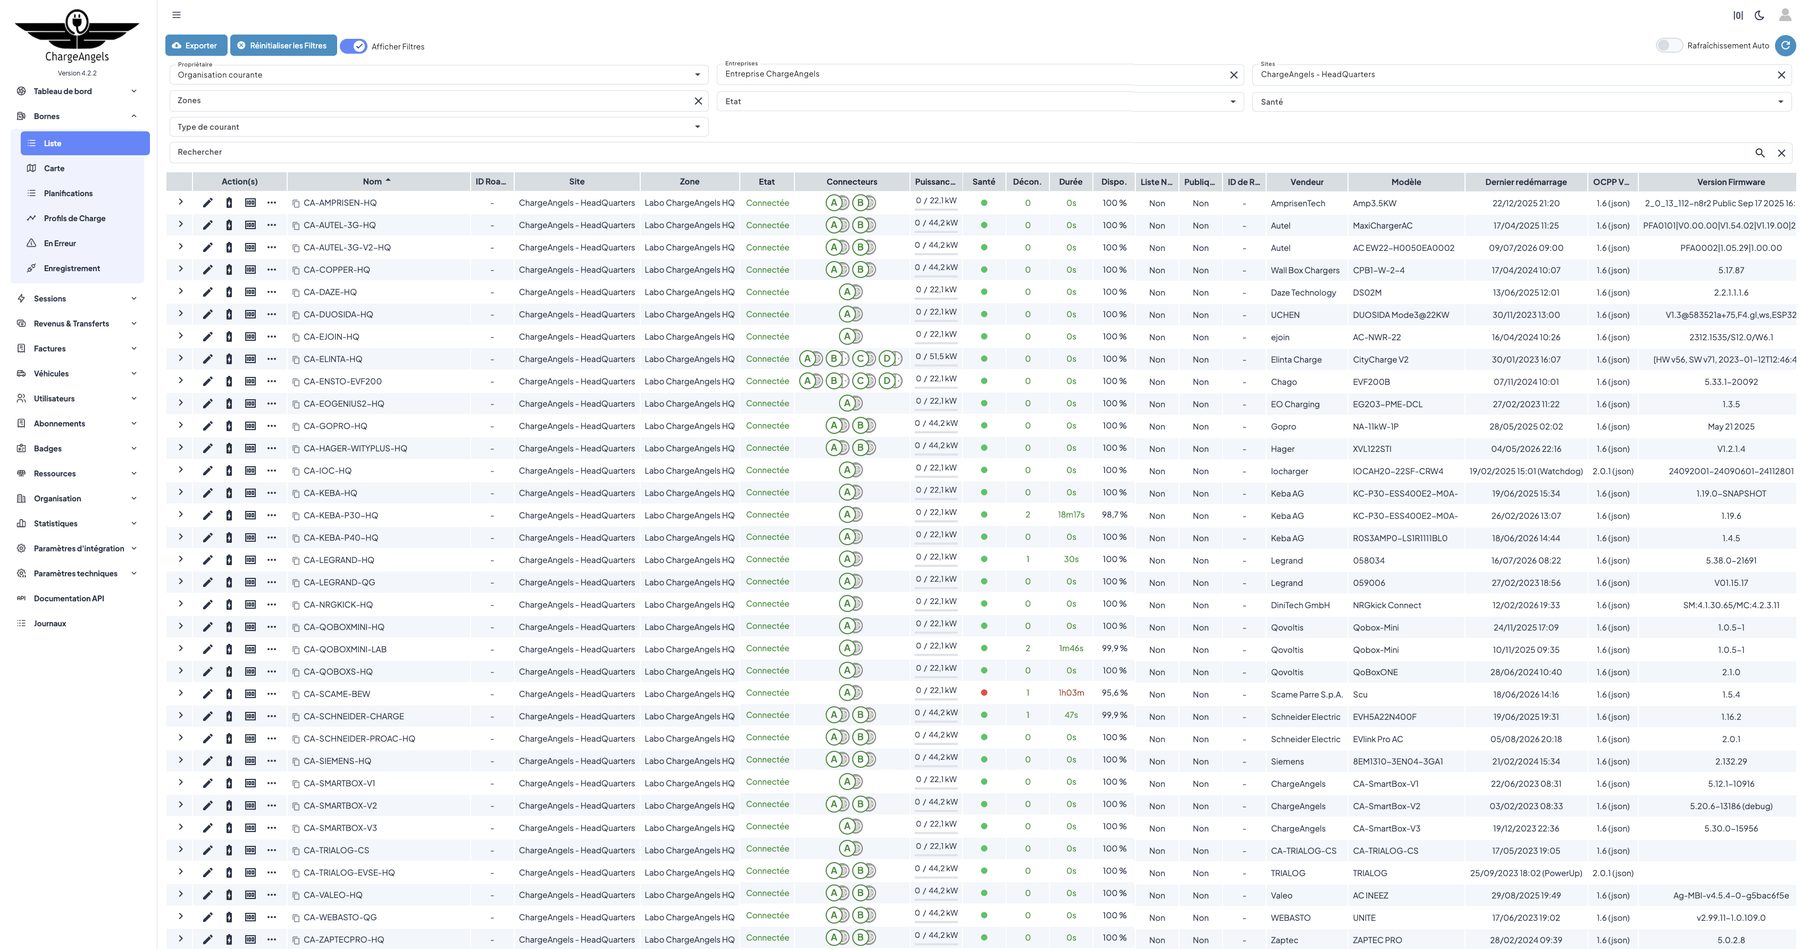Click connector B badge of CA-VALEO-HQ
The width and height of the screenshot is (1800, 949).
pyautogui.click(x=860, y=893)
